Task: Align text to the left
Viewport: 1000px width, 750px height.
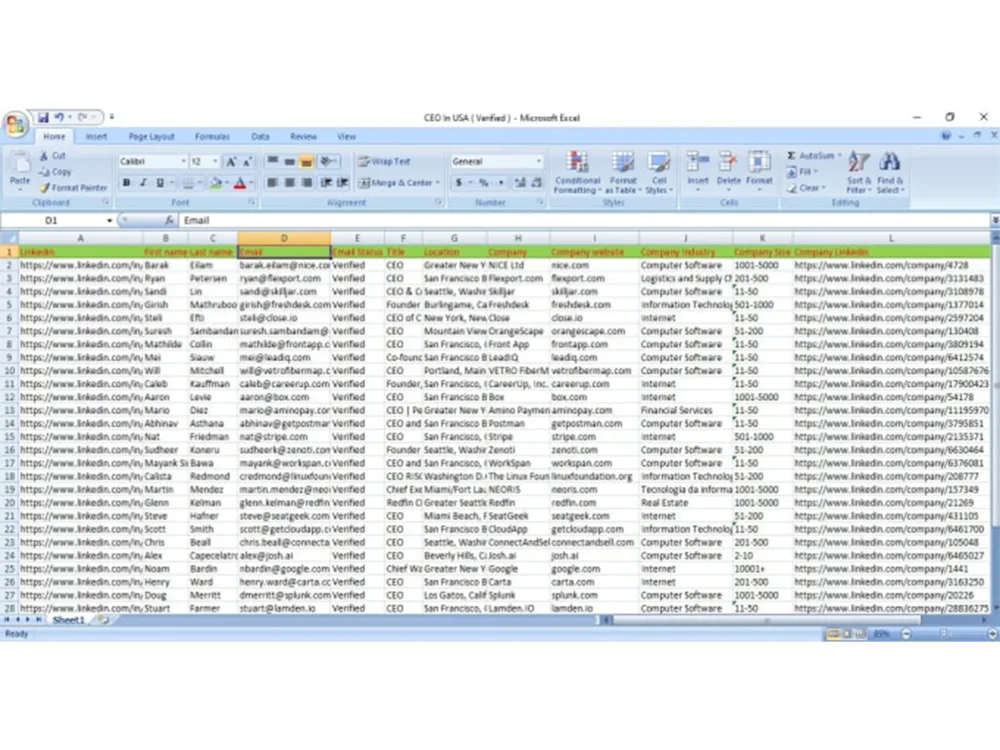Action: tap(272, 183)
